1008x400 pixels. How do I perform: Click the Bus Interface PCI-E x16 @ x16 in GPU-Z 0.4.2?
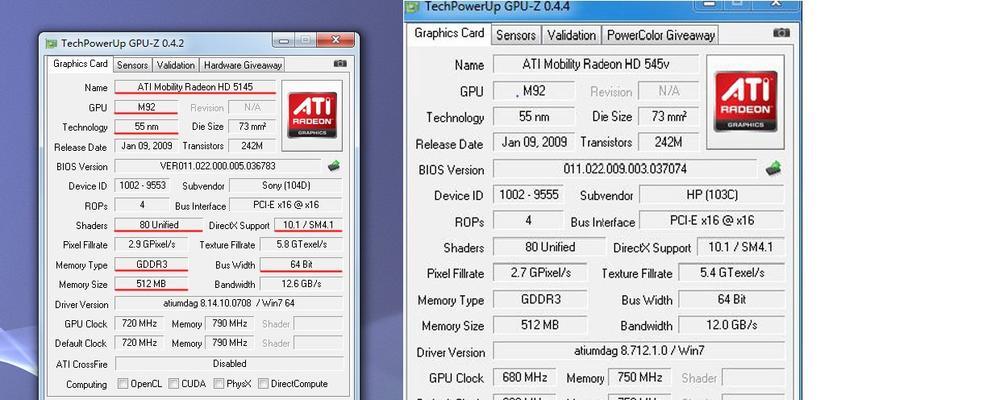[x=285, y=205]
